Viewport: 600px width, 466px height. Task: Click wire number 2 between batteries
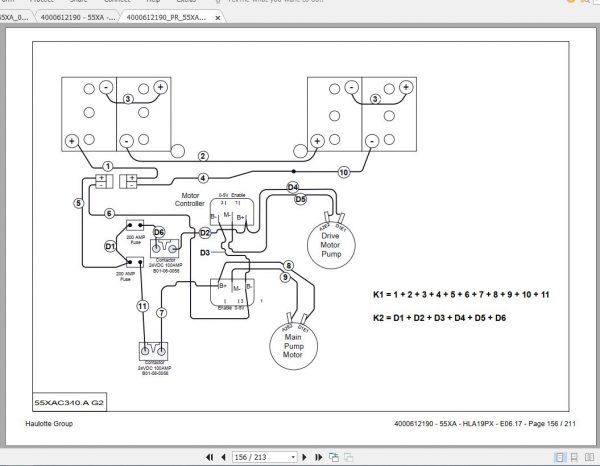pyautogui.click(x=203, y=156)
